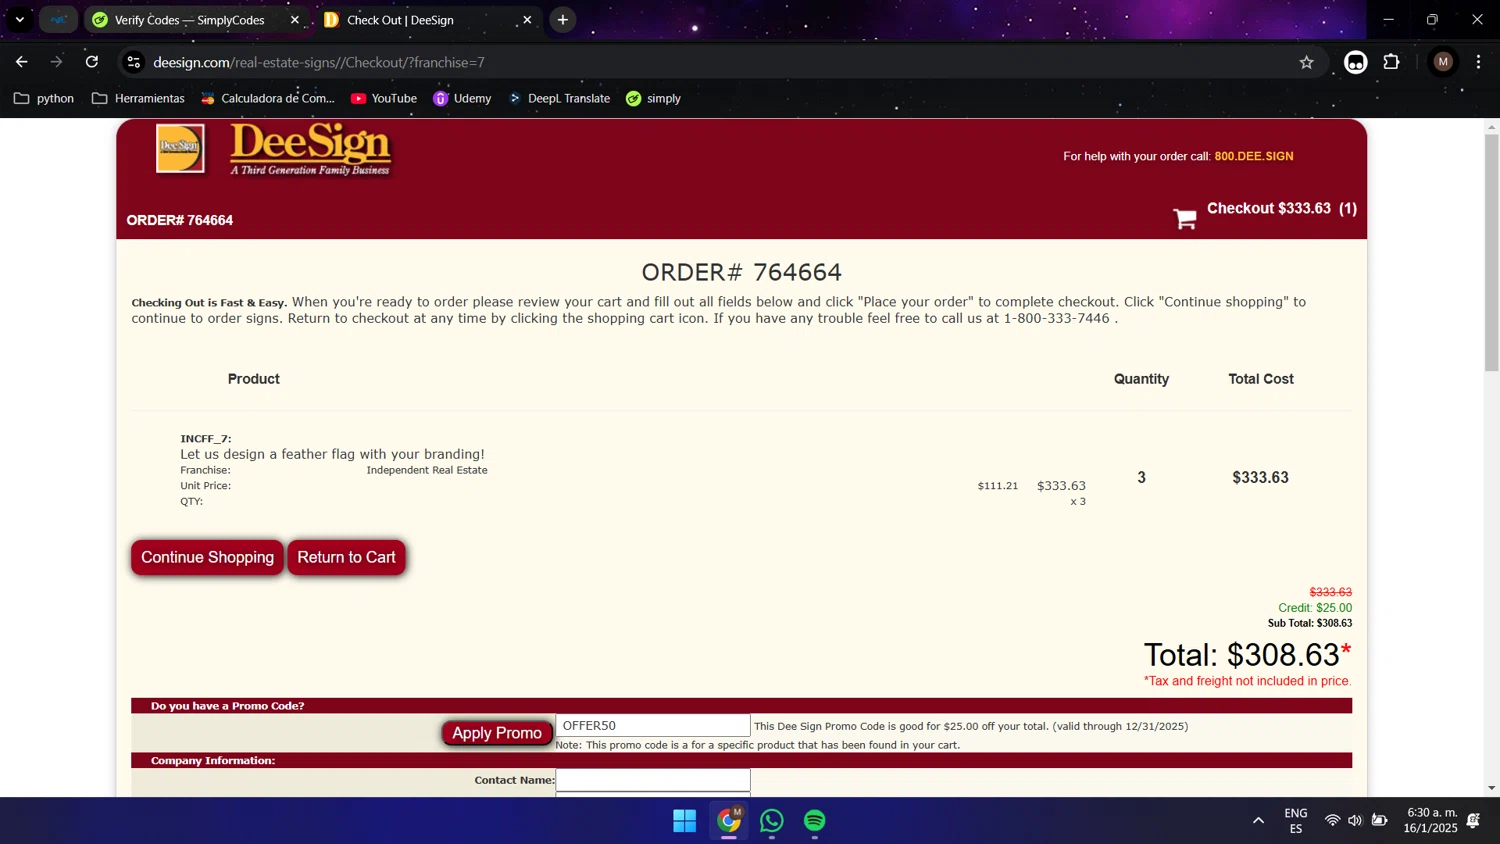Open the Herramientas bookmarks folder
1500x844 pixels.
[x=138, y=98]
